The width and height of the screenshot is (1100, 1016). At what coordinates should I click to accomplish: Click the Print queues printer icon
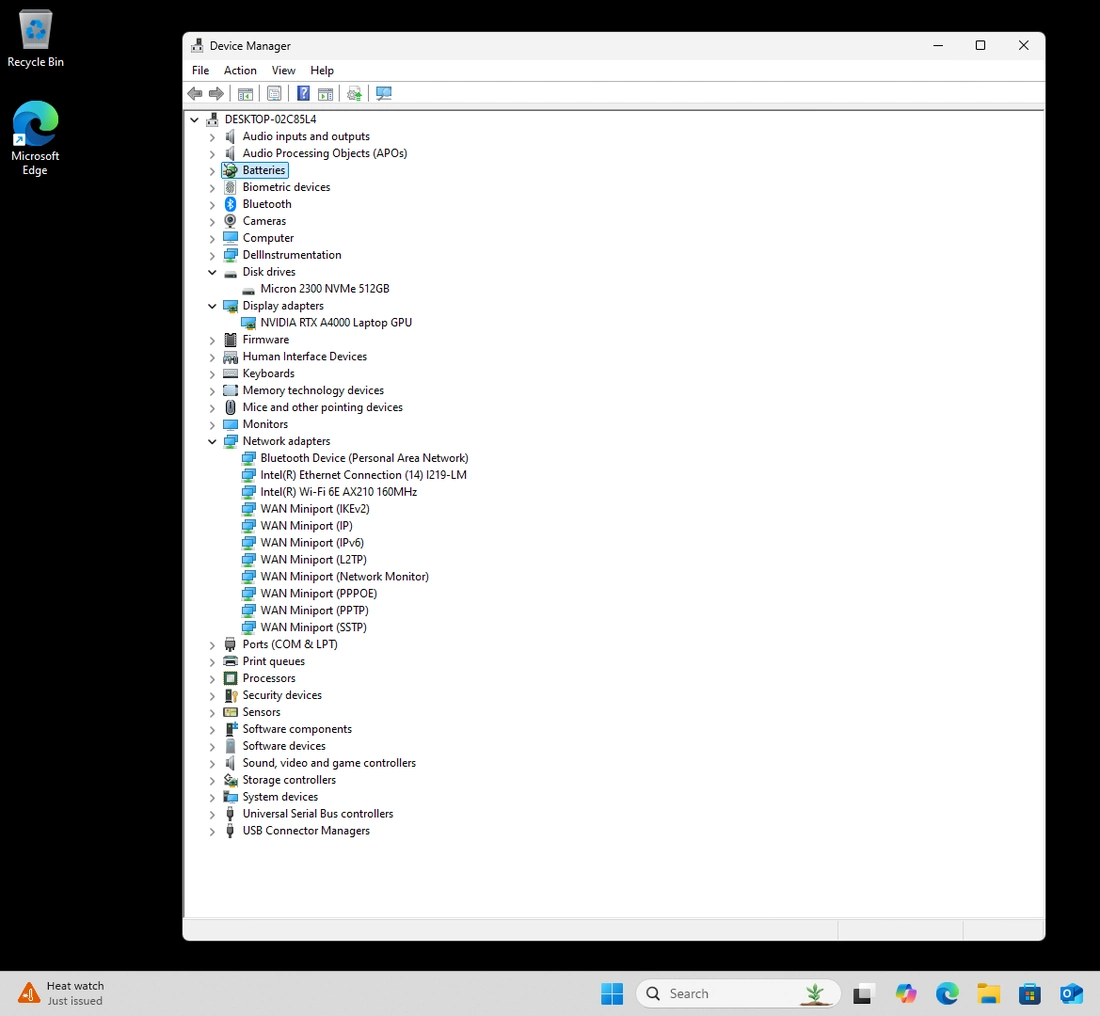click(x=230, y=661)
